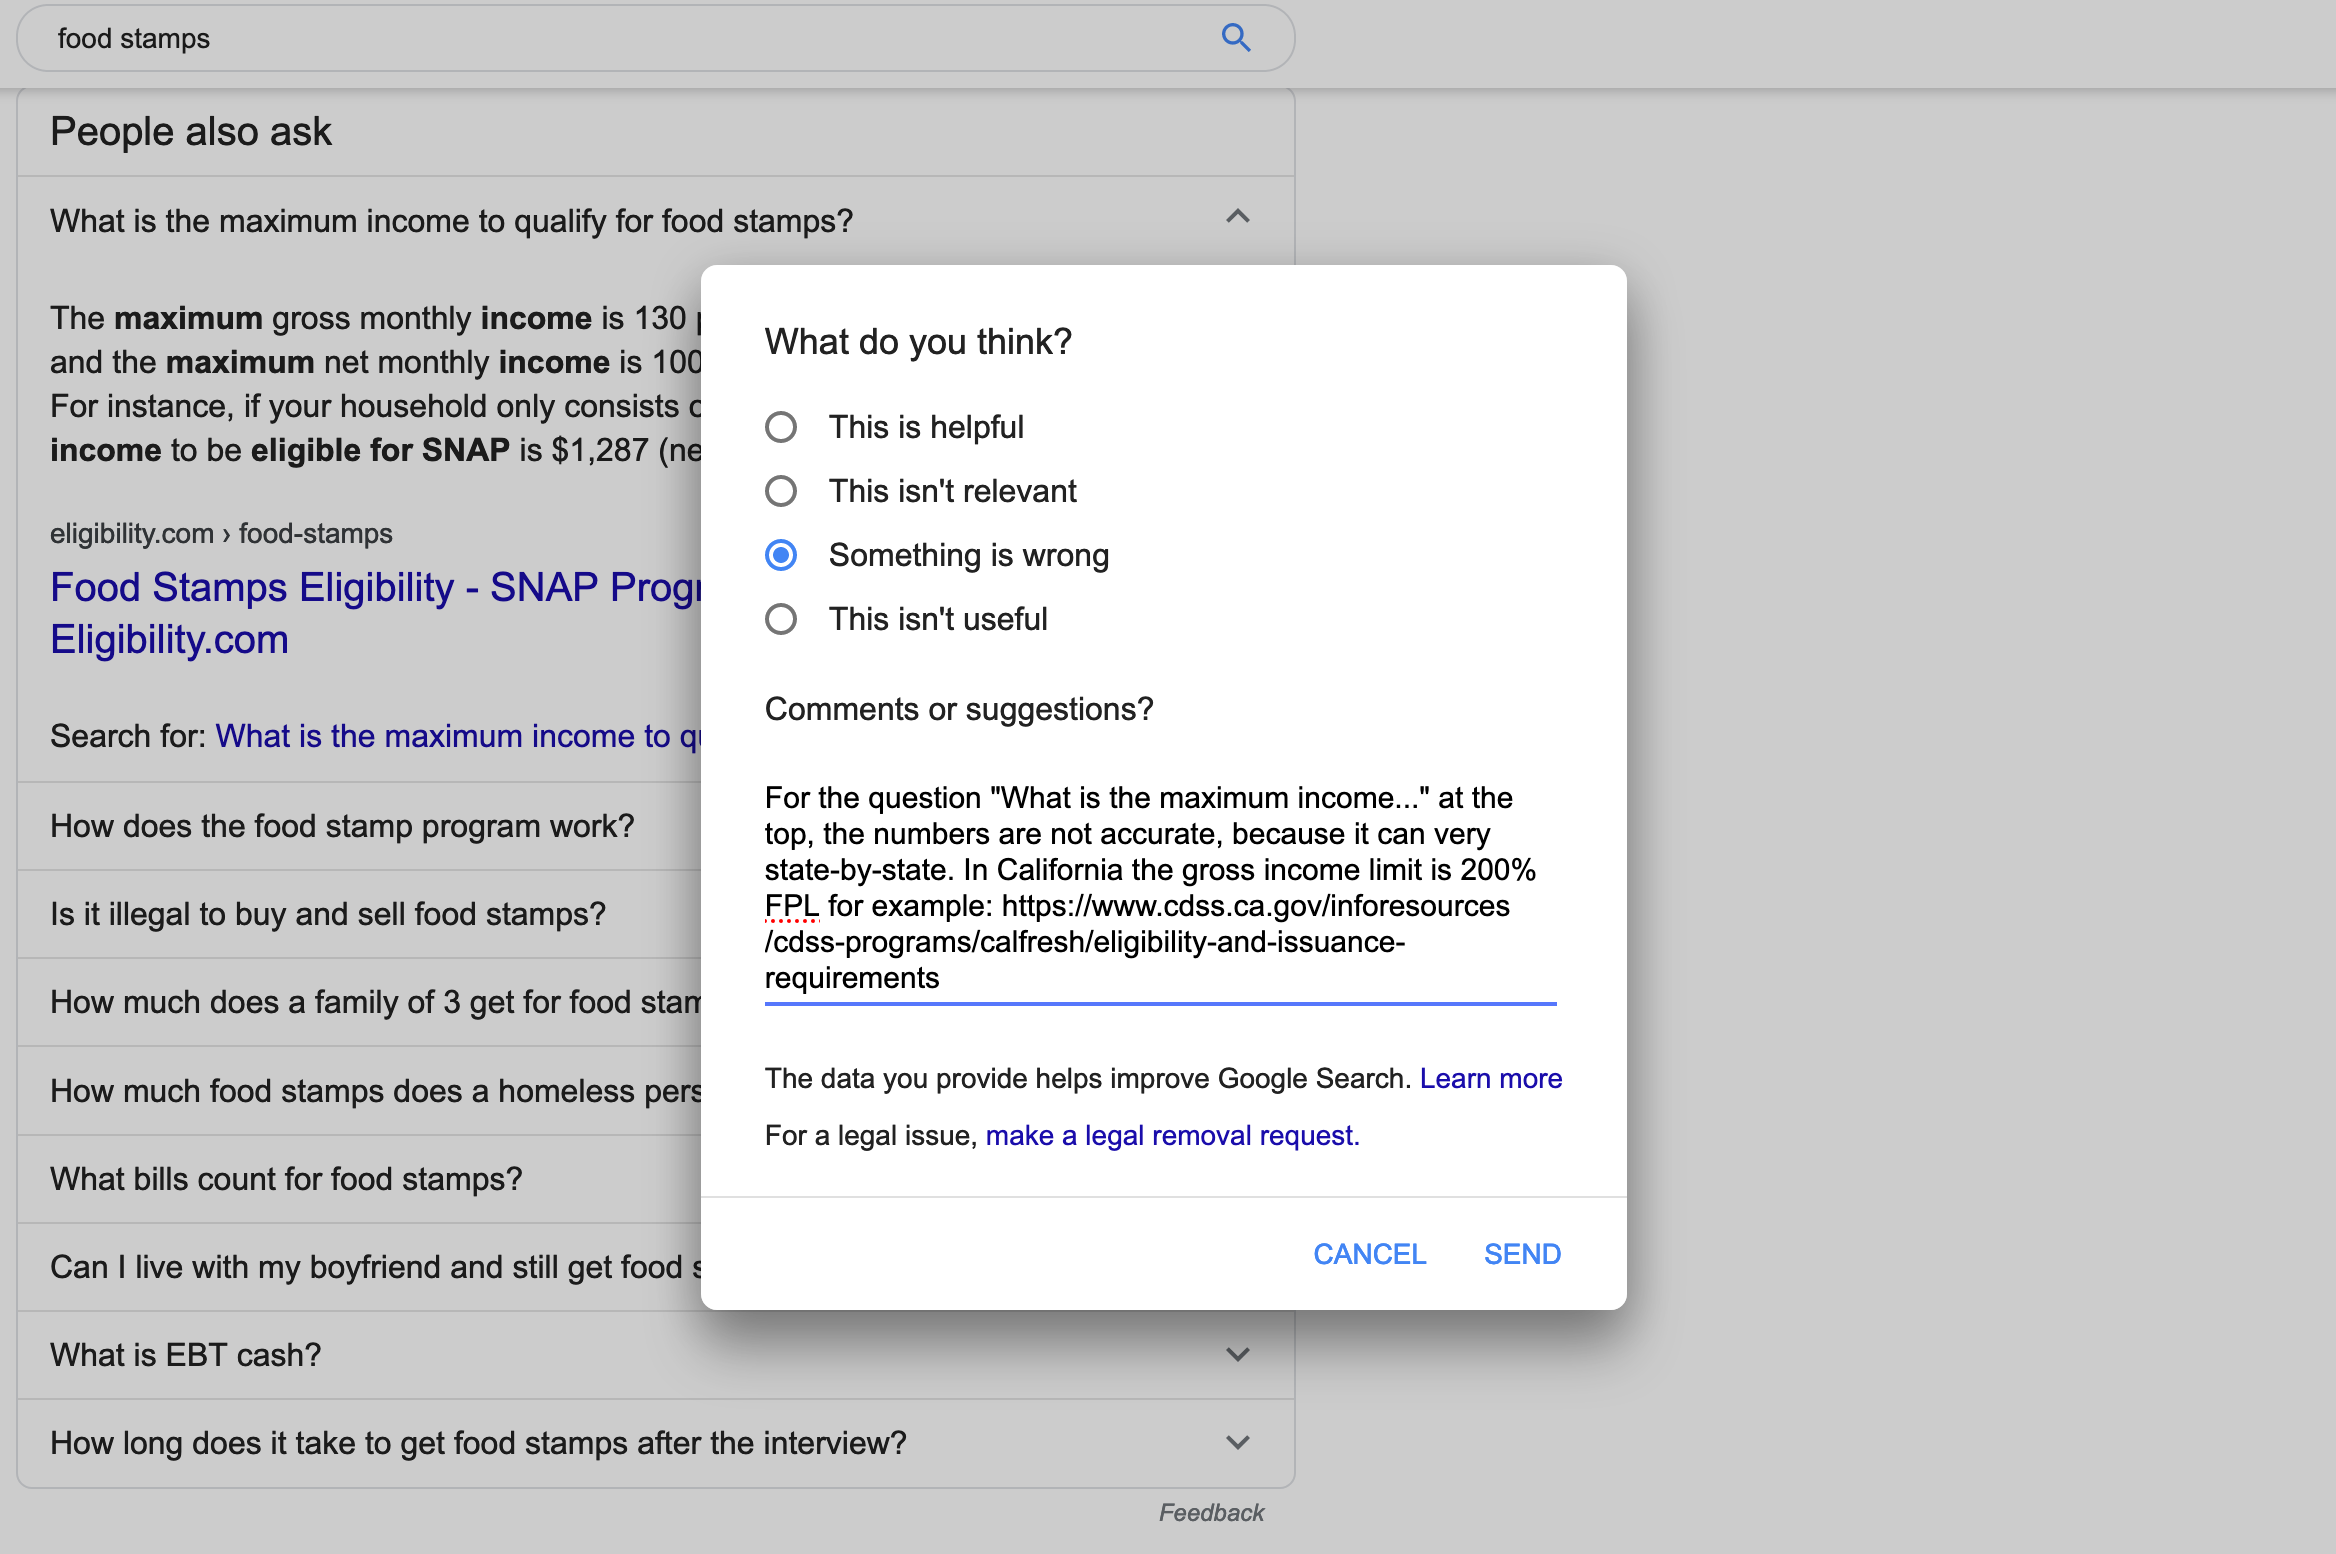
Task: Expand the 'What is EBT cash?' chevron
Action: [1238, 1355]
